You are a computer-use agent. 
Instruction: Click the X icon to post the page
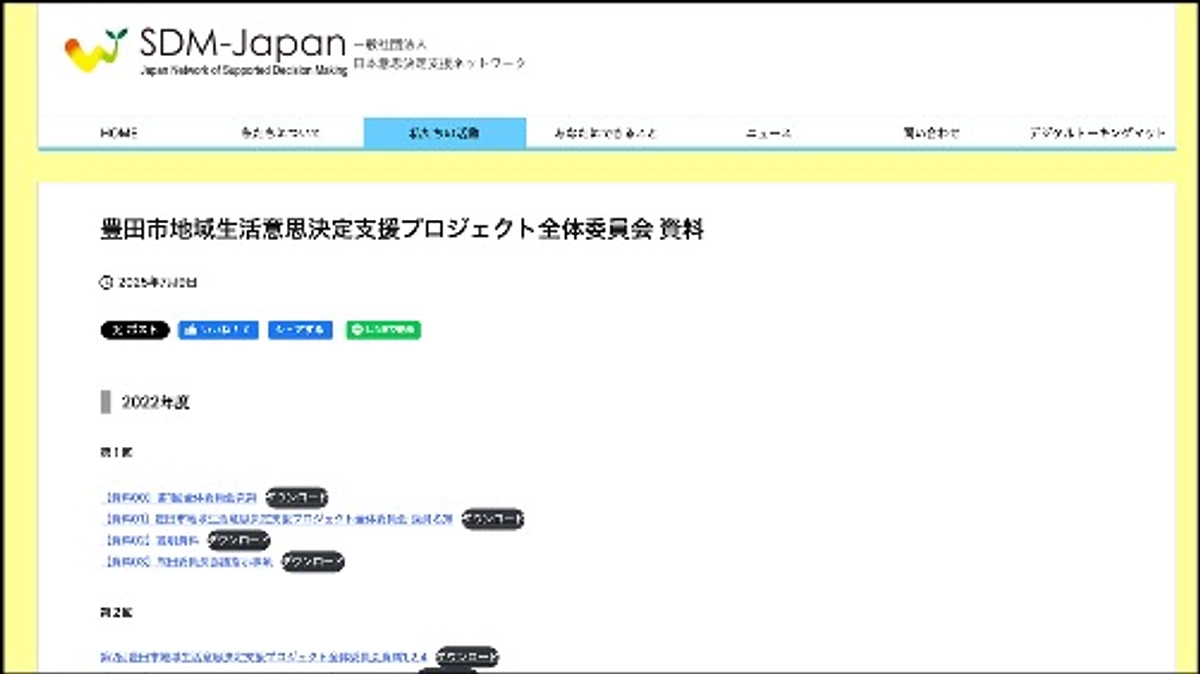coord(117,330)
